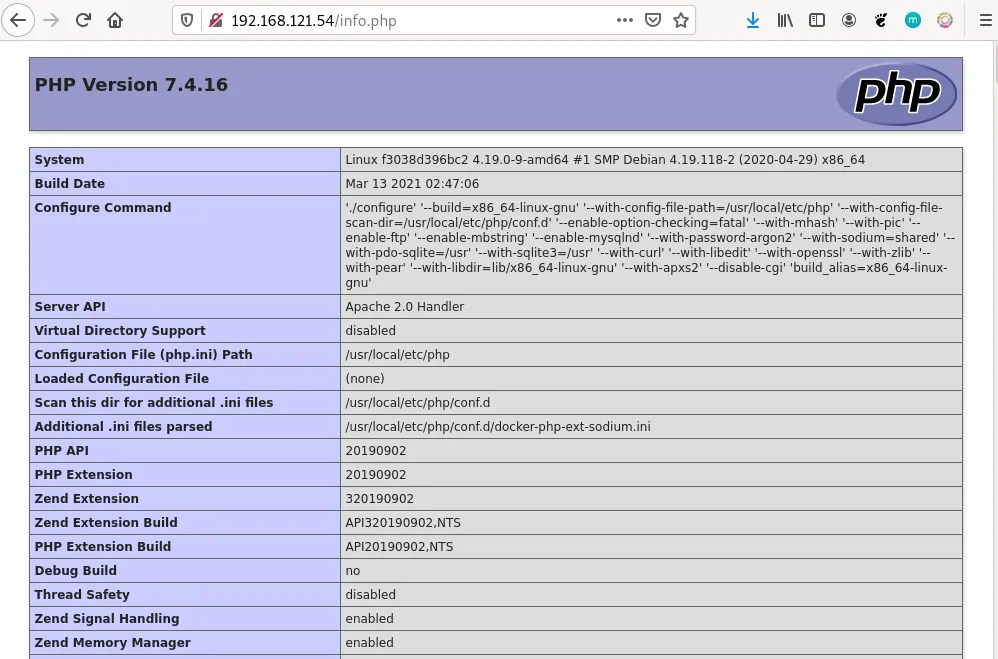Click the teal 'm' extension icon
The image size is (998, 659).
click(x=913, y=20)
